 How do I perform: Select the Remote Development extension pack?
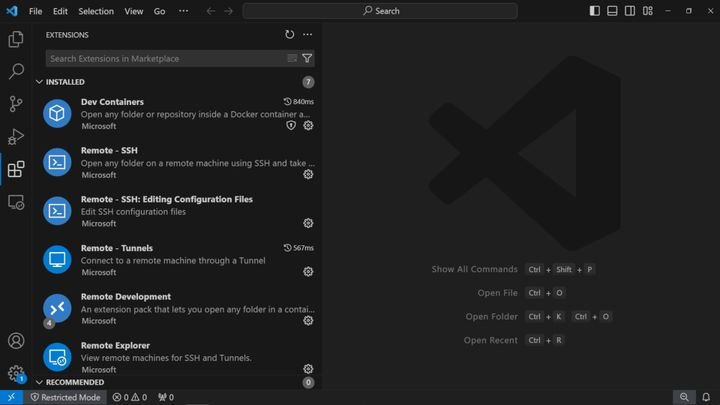(x=178, y=308)
